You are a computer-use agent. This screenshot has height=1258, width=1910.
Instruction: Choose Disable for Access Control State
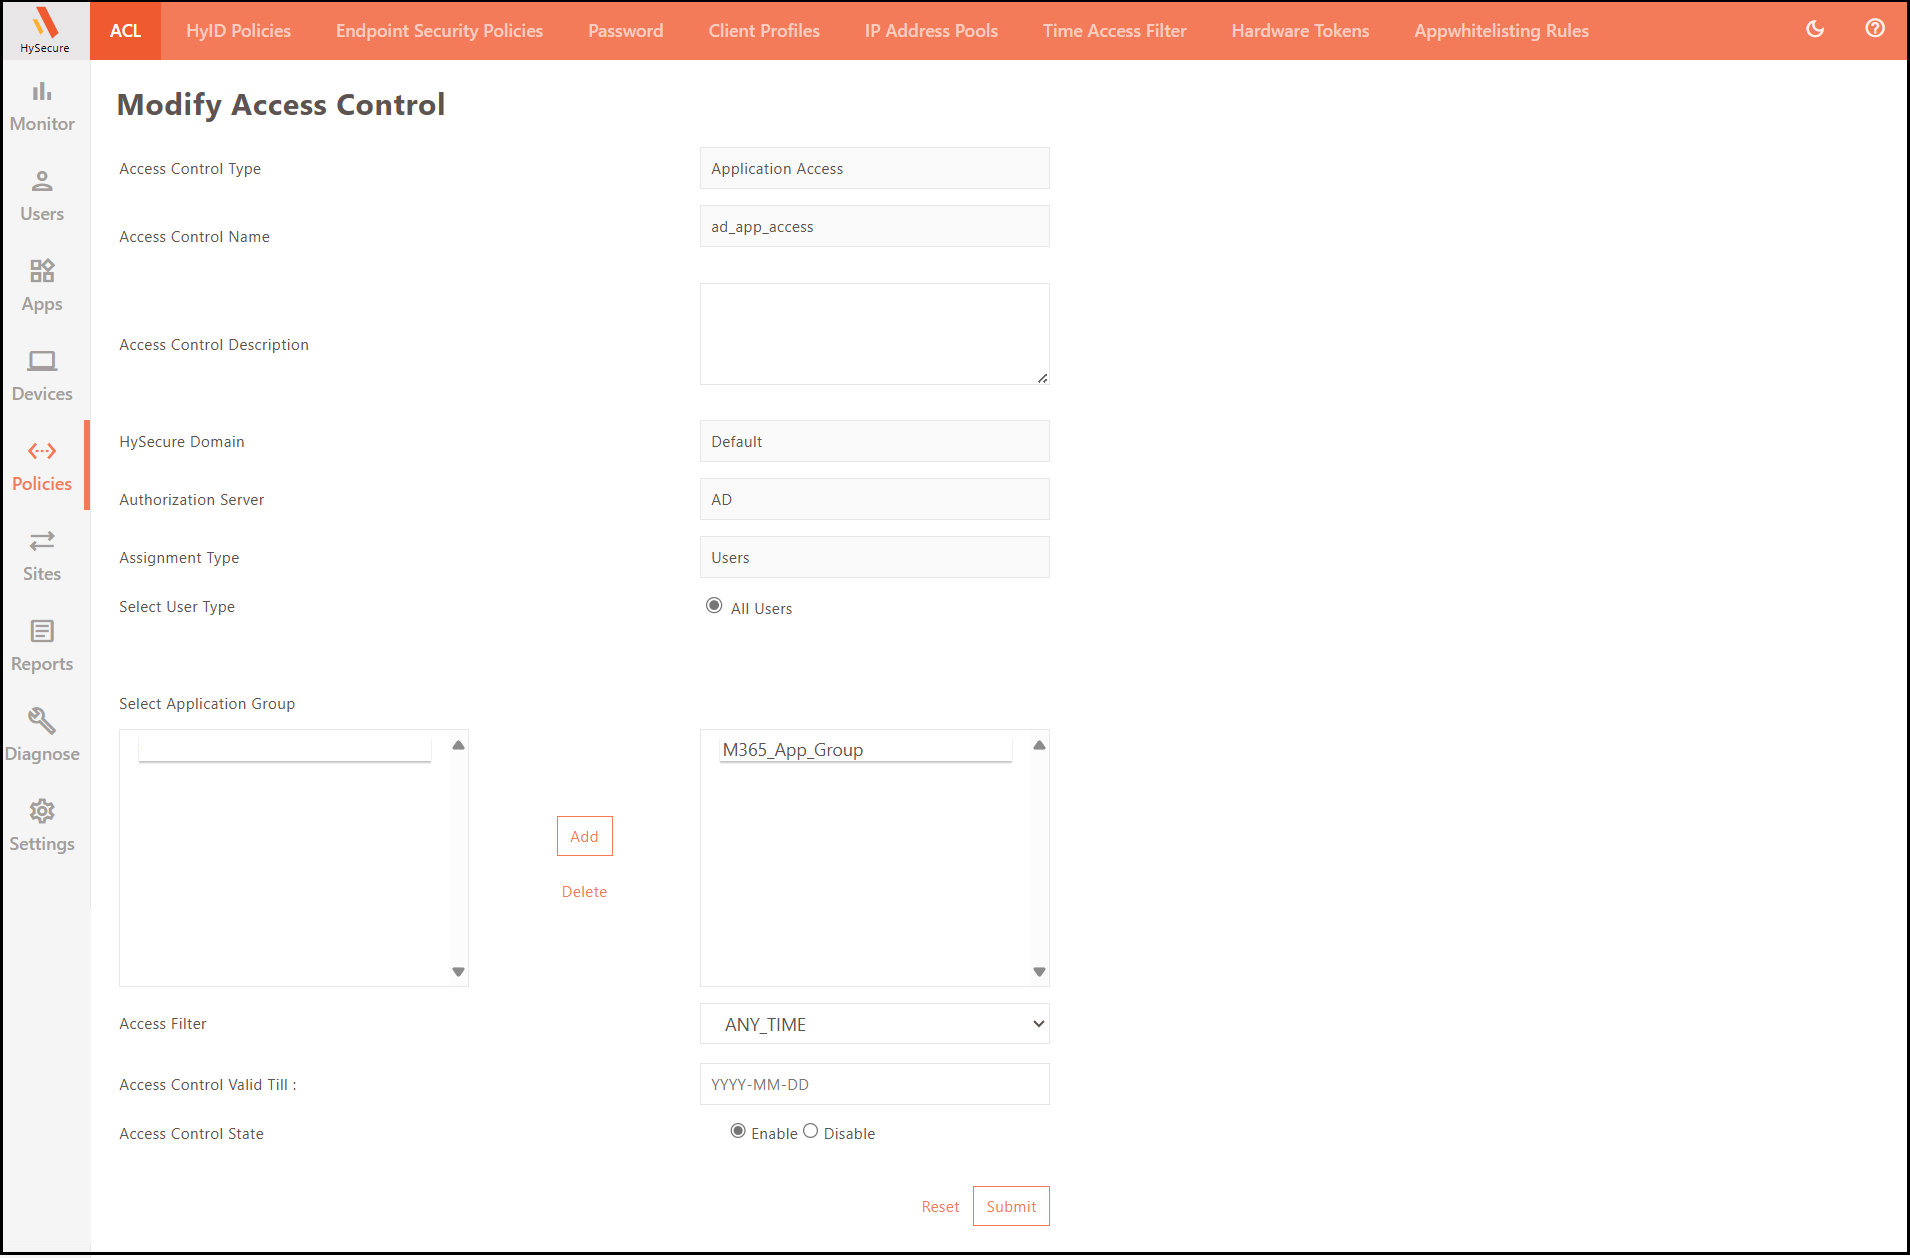[811, 1131]
